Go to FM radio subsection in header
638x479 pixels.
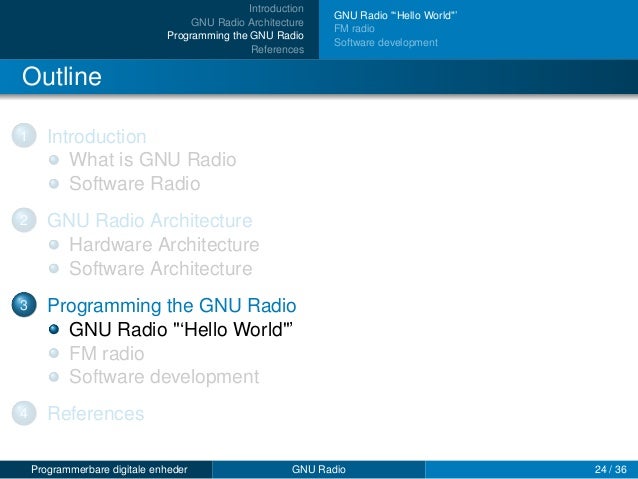tap(354, 28)
